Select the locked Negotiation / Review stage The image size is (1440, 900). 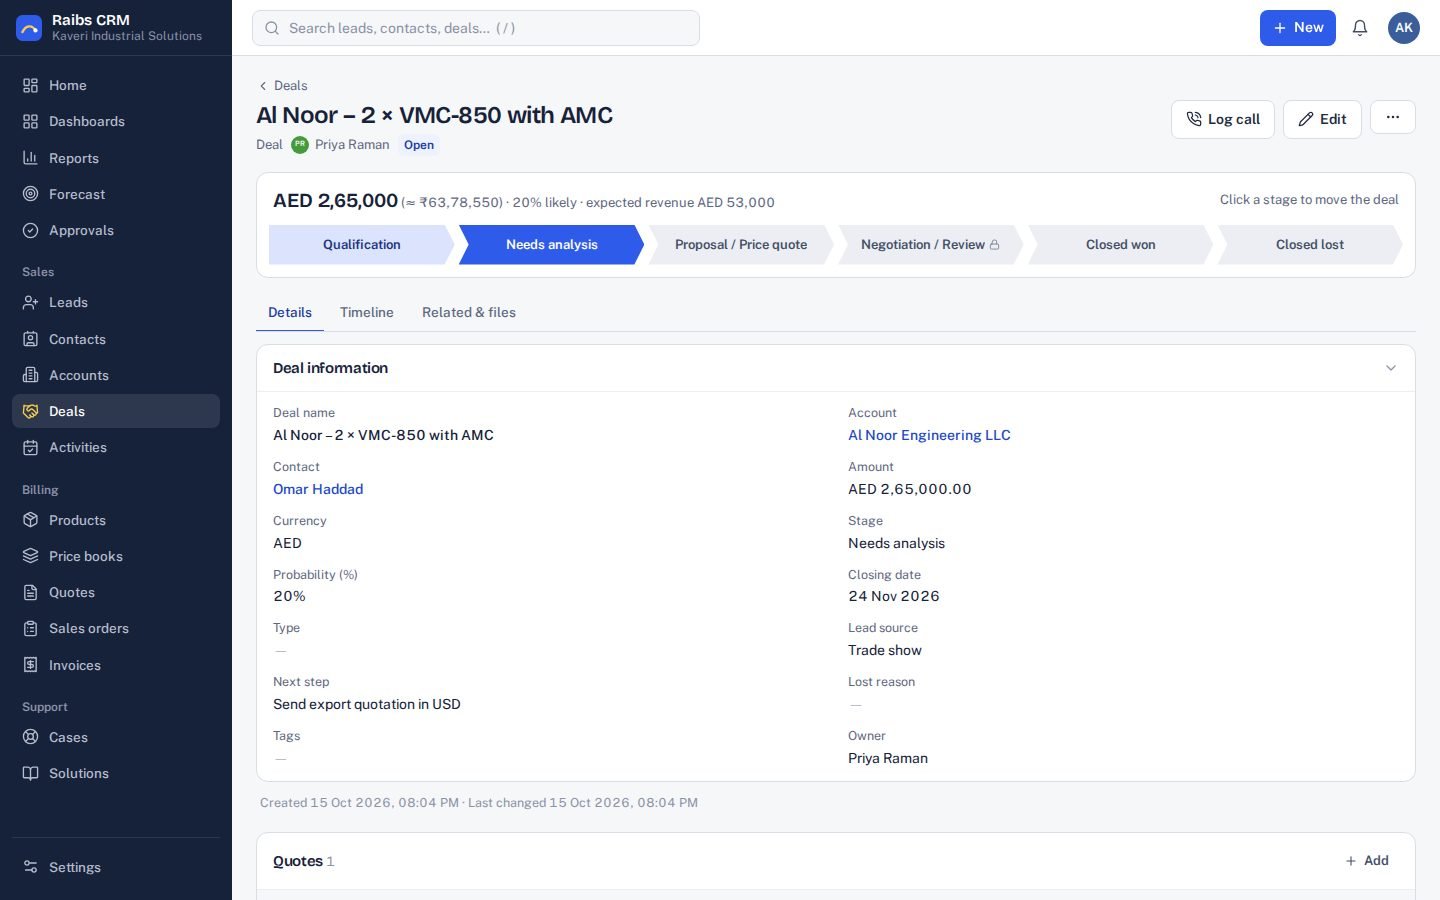(x=930, y=244)
